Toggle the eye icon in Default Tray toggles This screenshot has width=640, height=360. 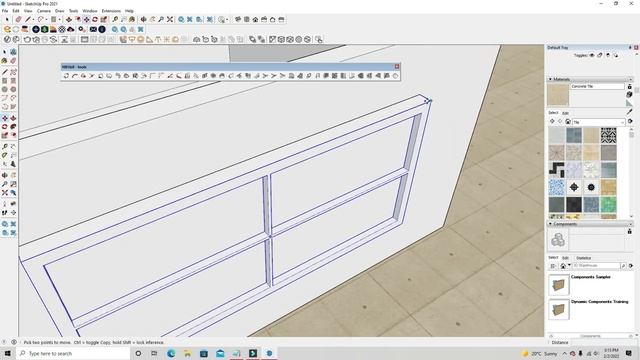(x=592, y=55)
